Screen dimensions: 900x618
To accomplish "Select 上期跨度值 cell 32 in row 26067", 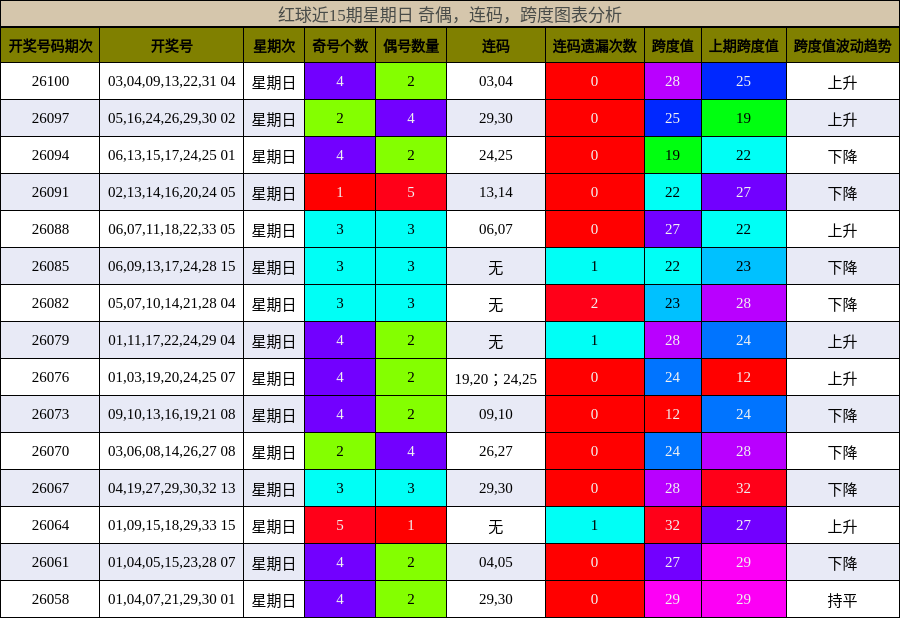I will pos(744,488).
